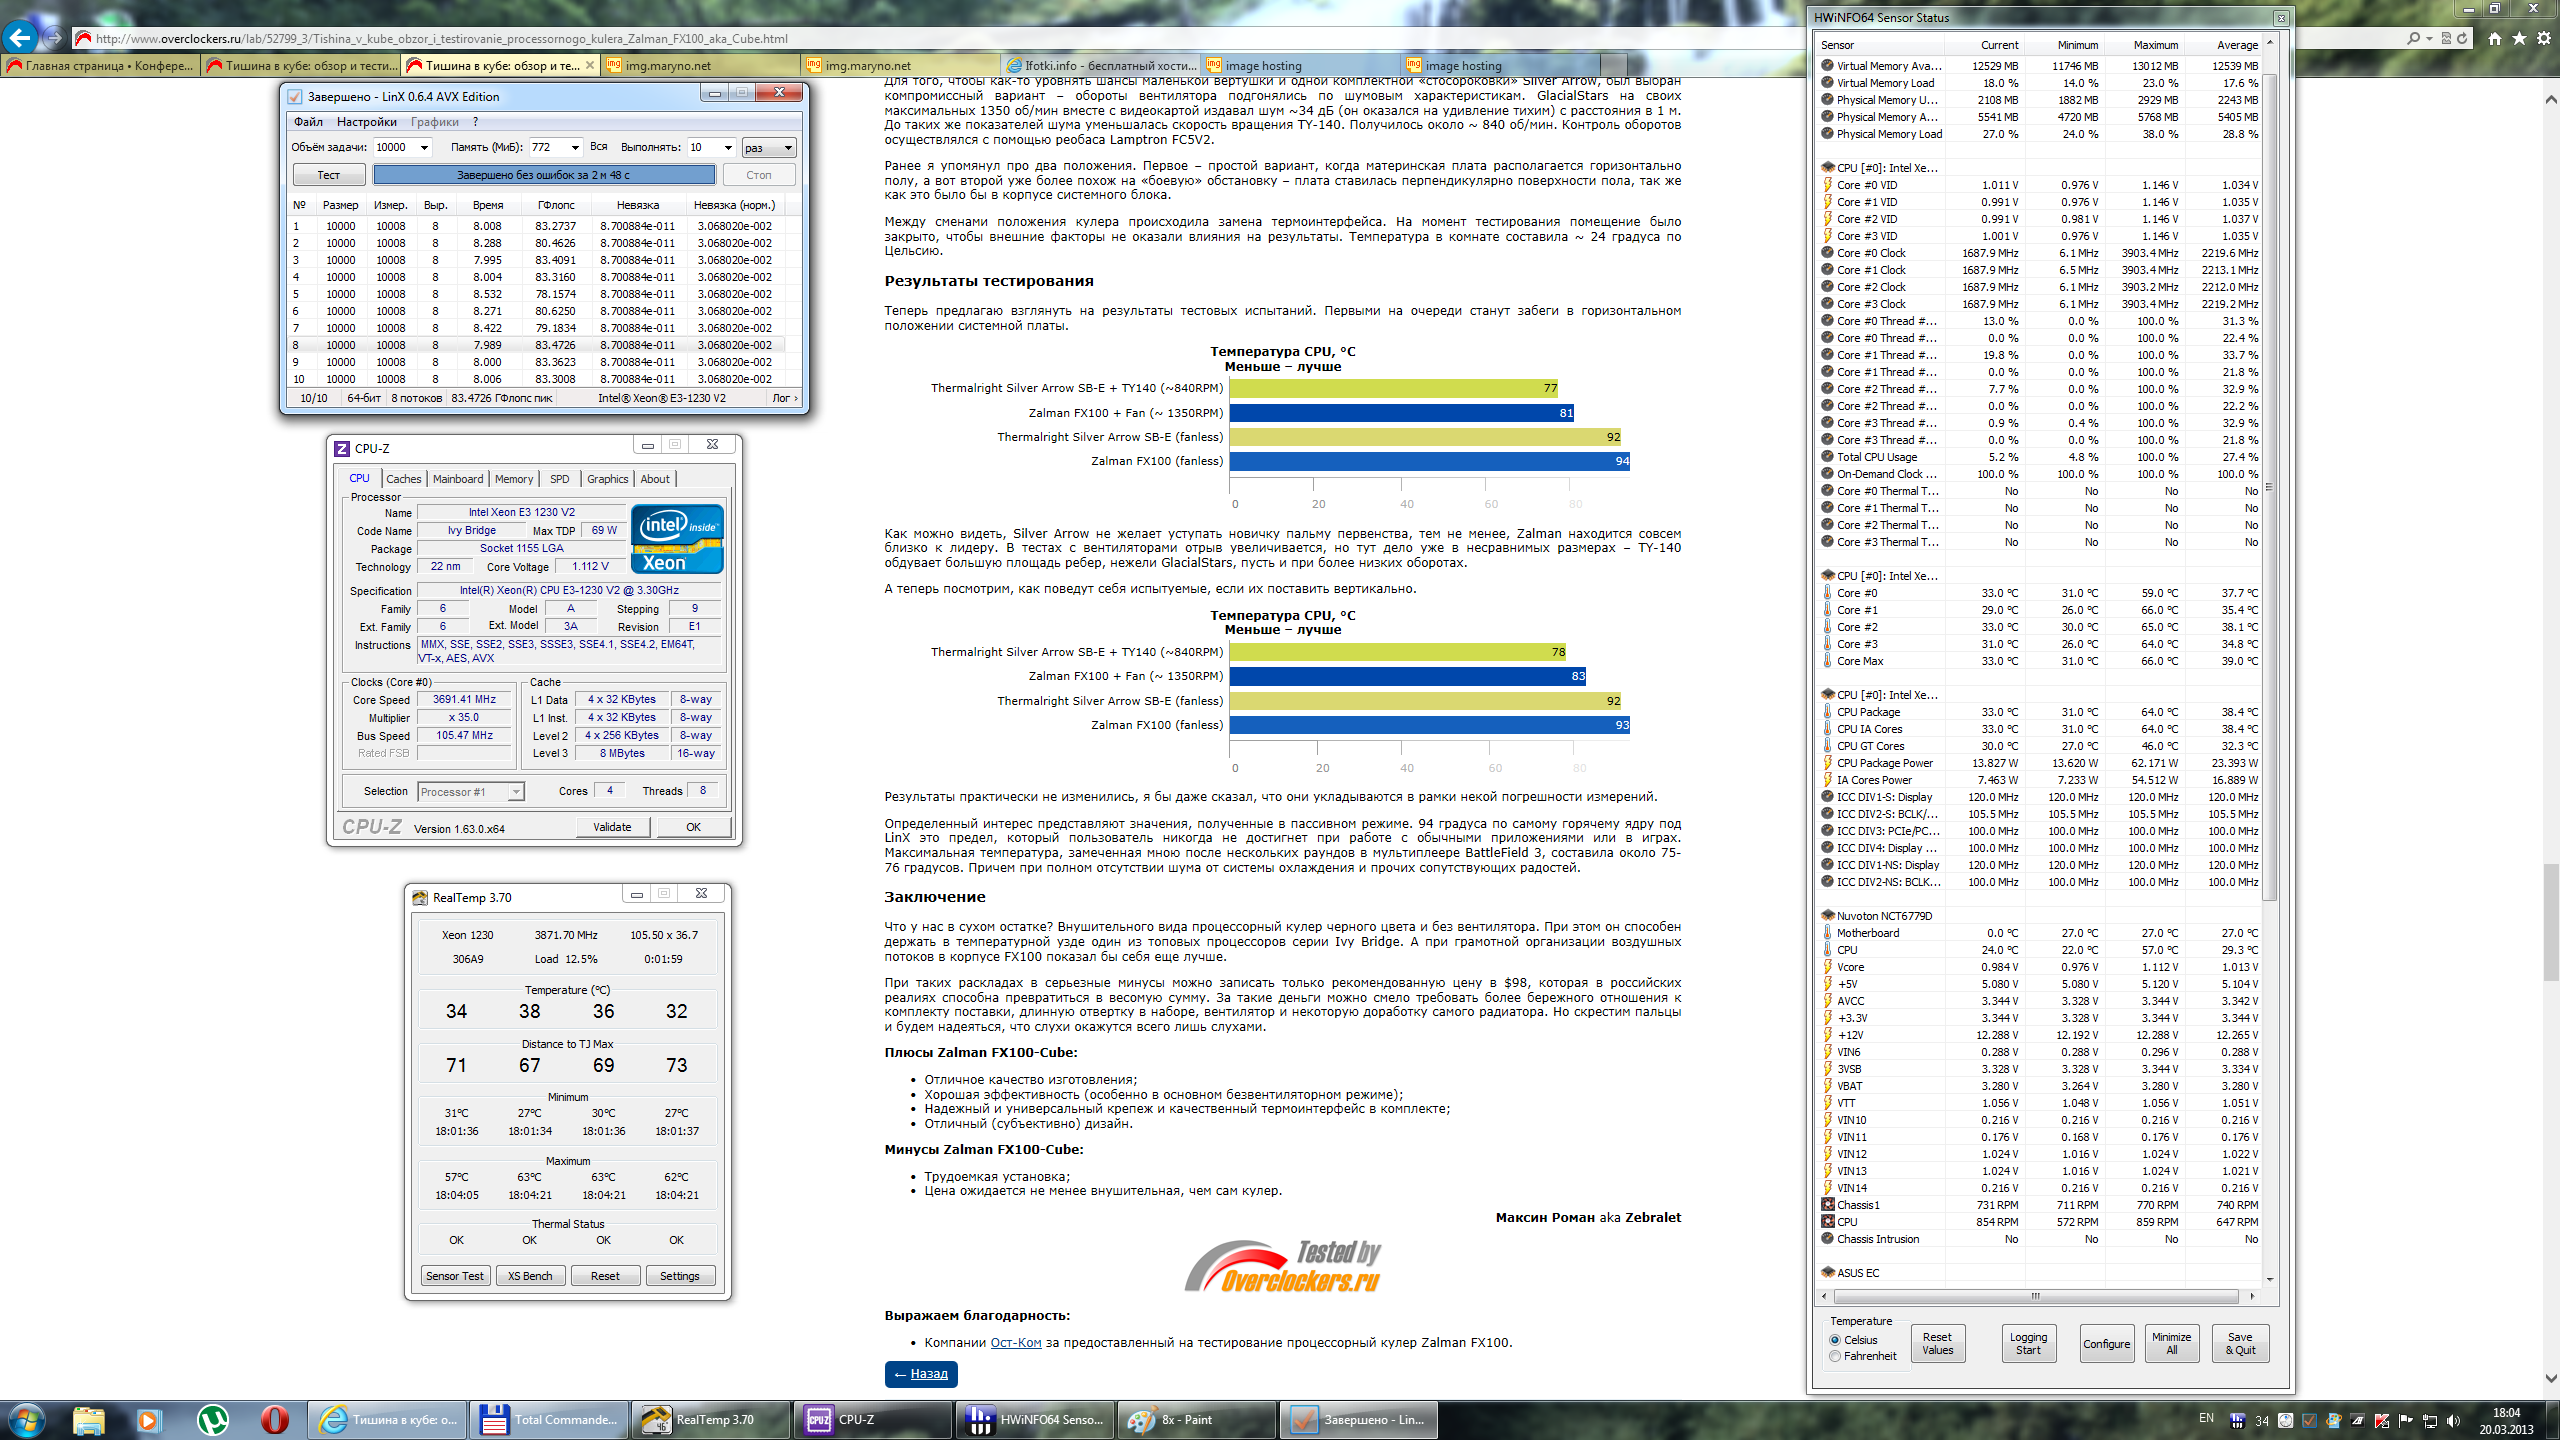Open the volume speaker tray icon

click(x=2453, y=1420)
